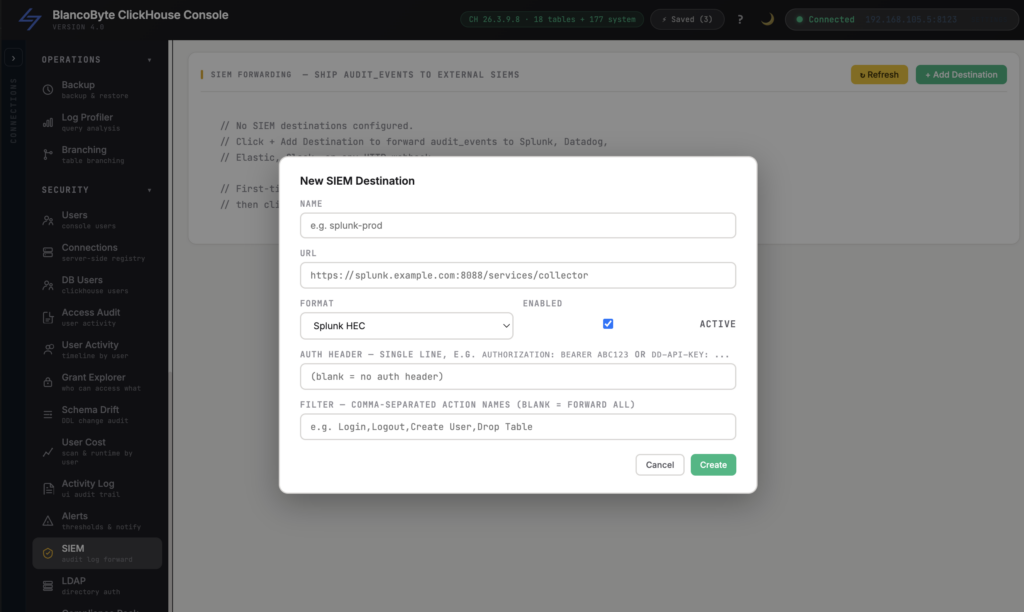
Task: Collapse the Security section arrow
Action: pyautogui.click(x=150, y=190)
